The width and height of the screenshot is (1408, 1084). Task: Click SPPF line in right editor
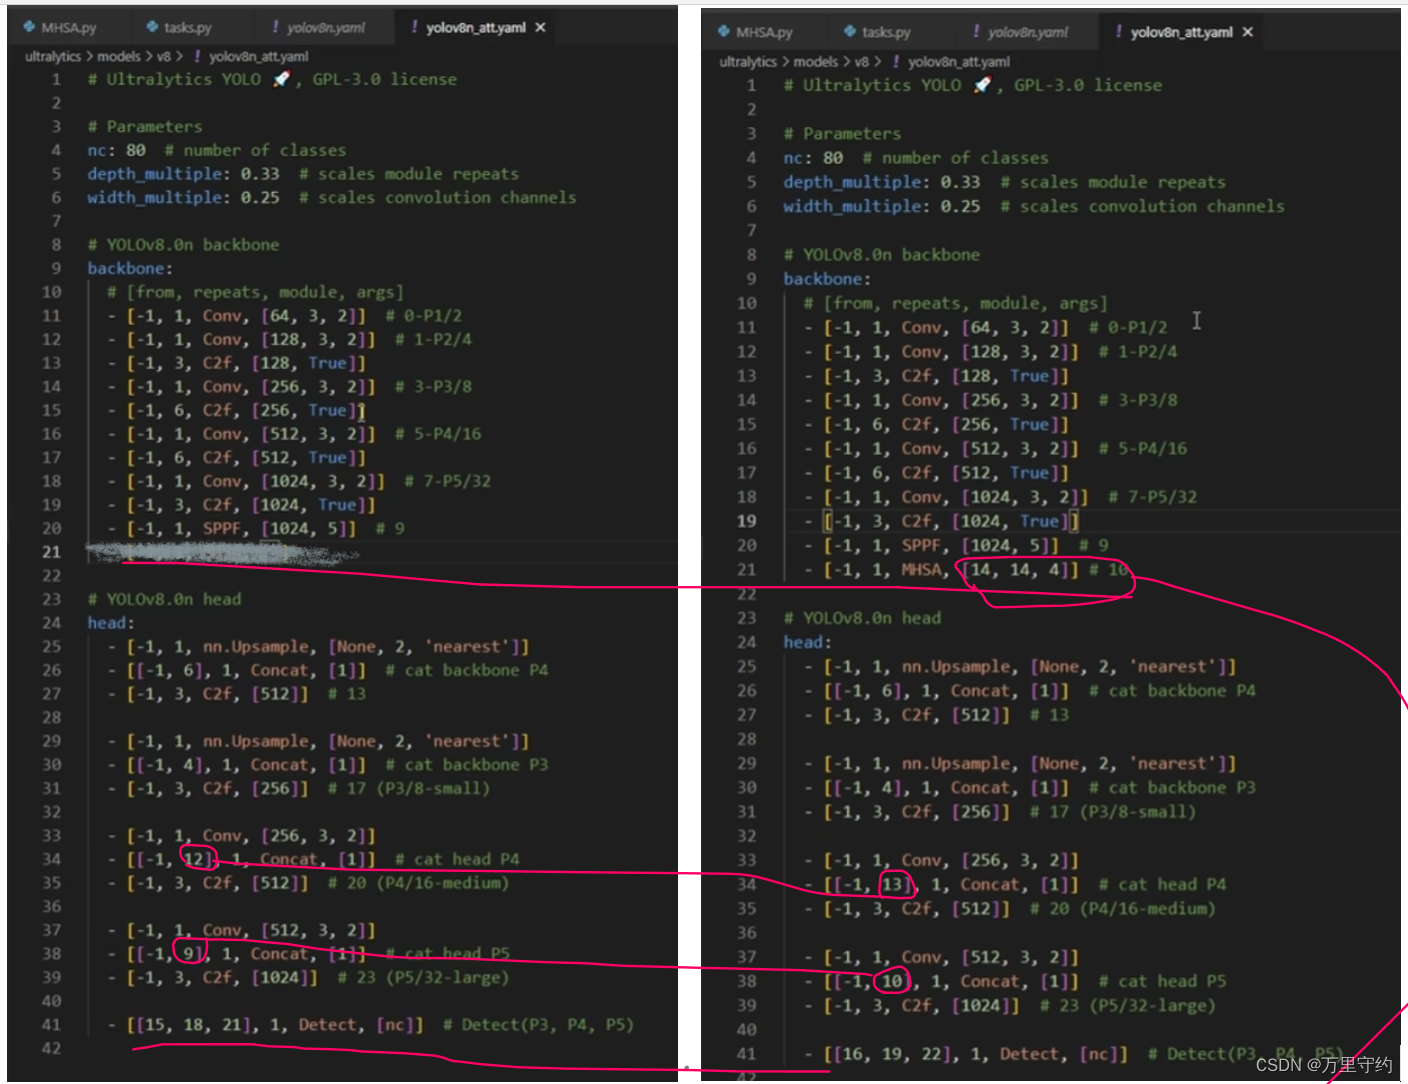(x=956, y=545)
